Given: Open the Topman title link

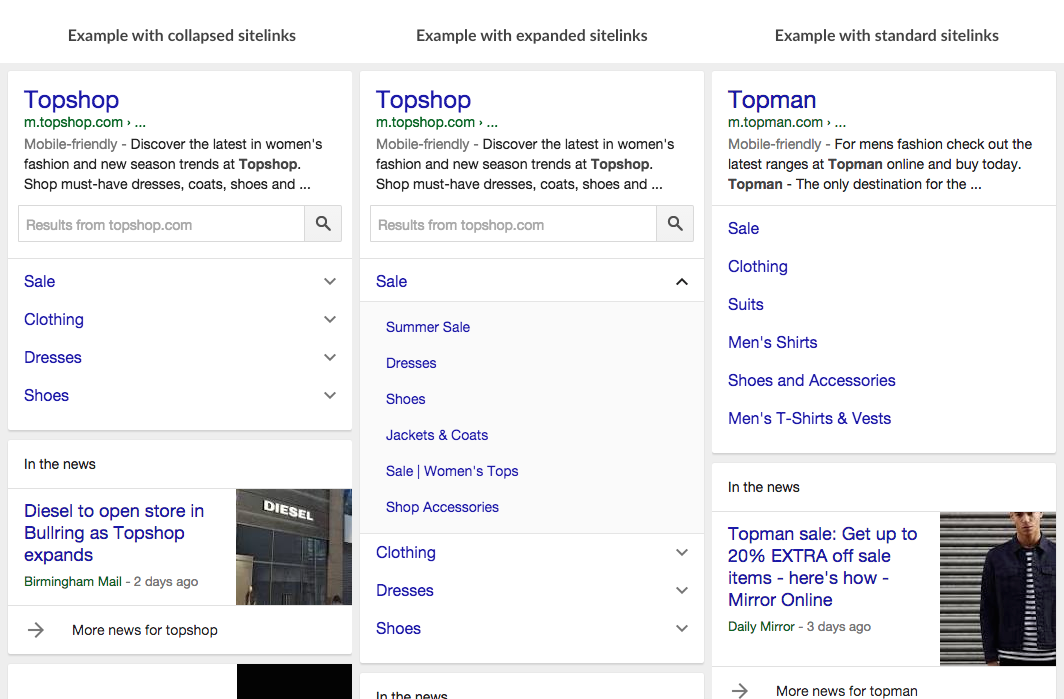Looking at the screenshot, I should point(772,100).
